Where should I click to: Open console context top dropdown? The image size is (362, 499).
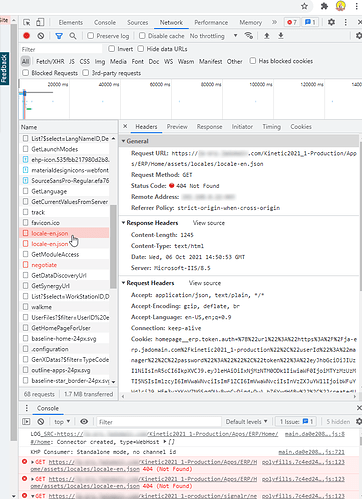click(62, 422)
